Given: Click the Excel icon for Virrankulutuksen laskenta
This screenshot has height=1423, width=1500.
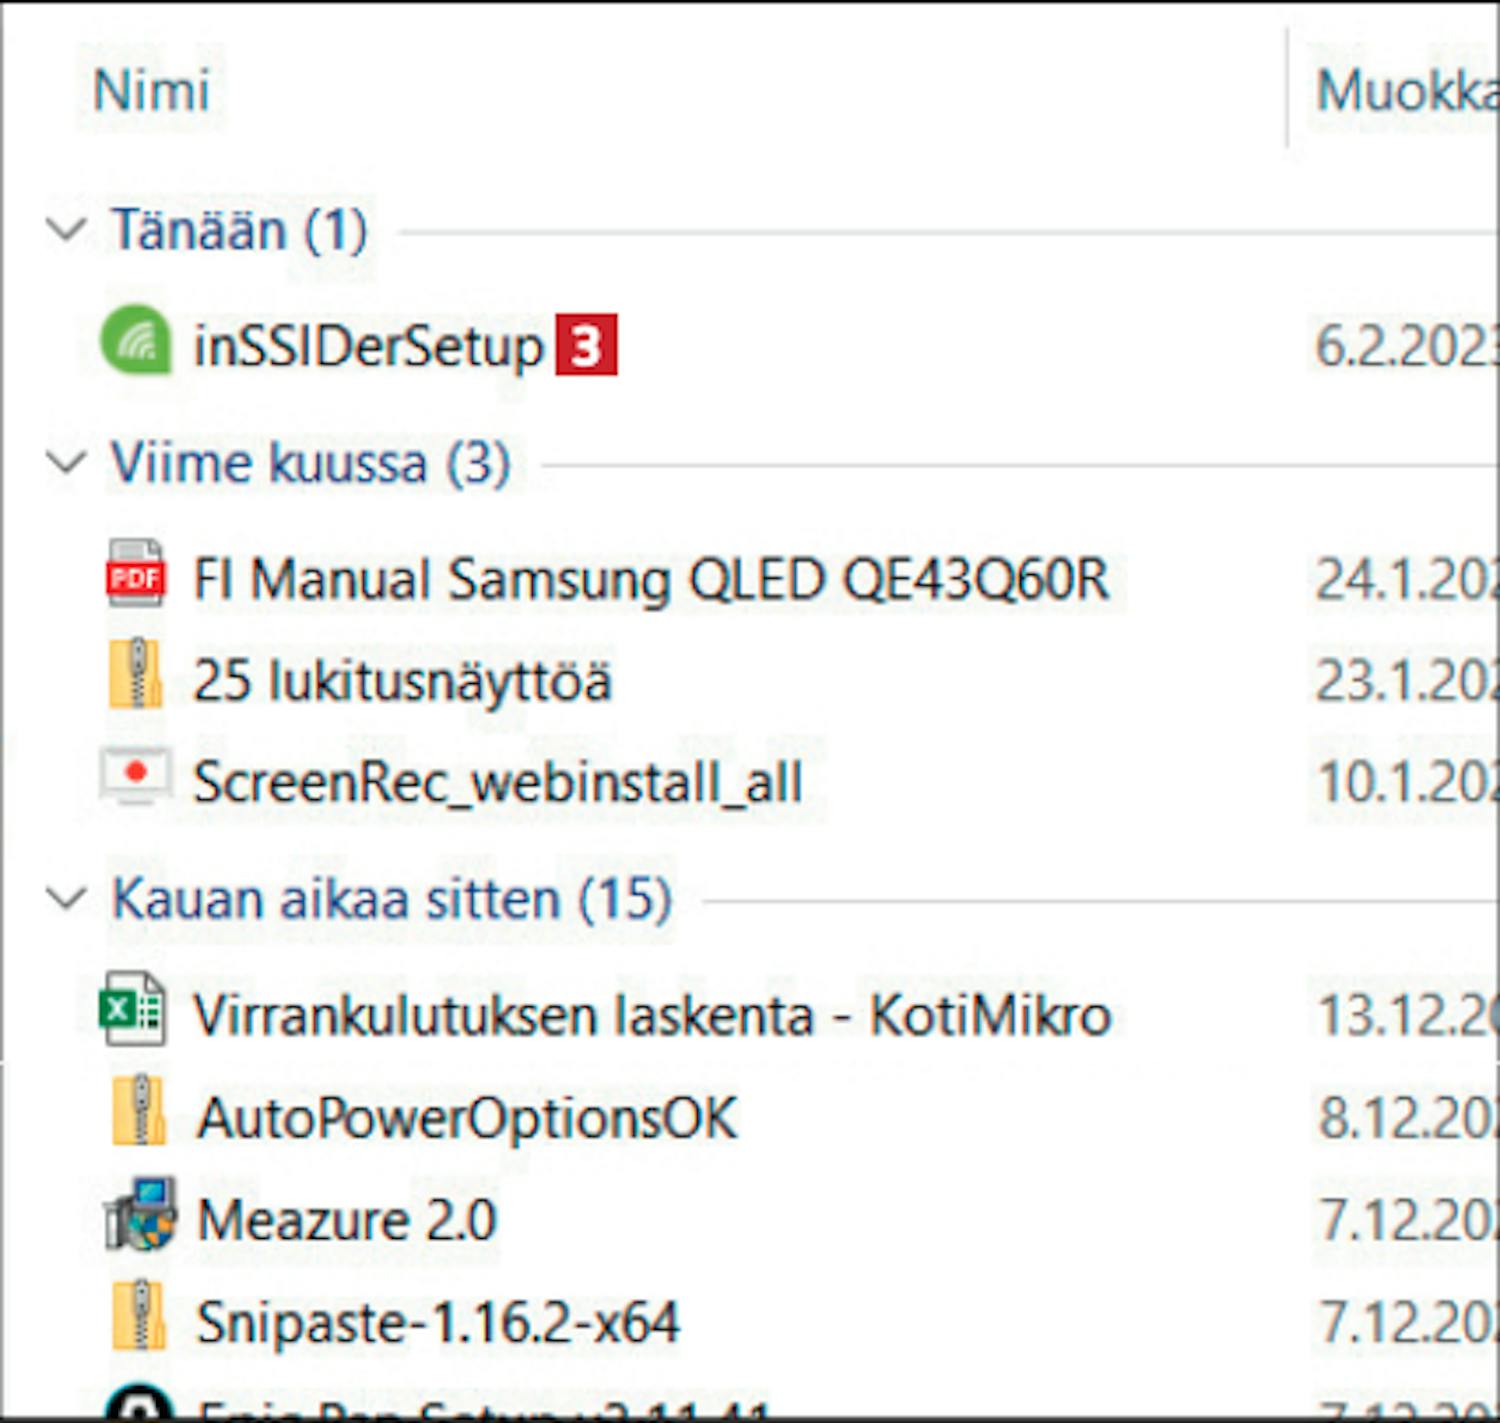Looking at the screenshot, I should [x=132, y=1010].
